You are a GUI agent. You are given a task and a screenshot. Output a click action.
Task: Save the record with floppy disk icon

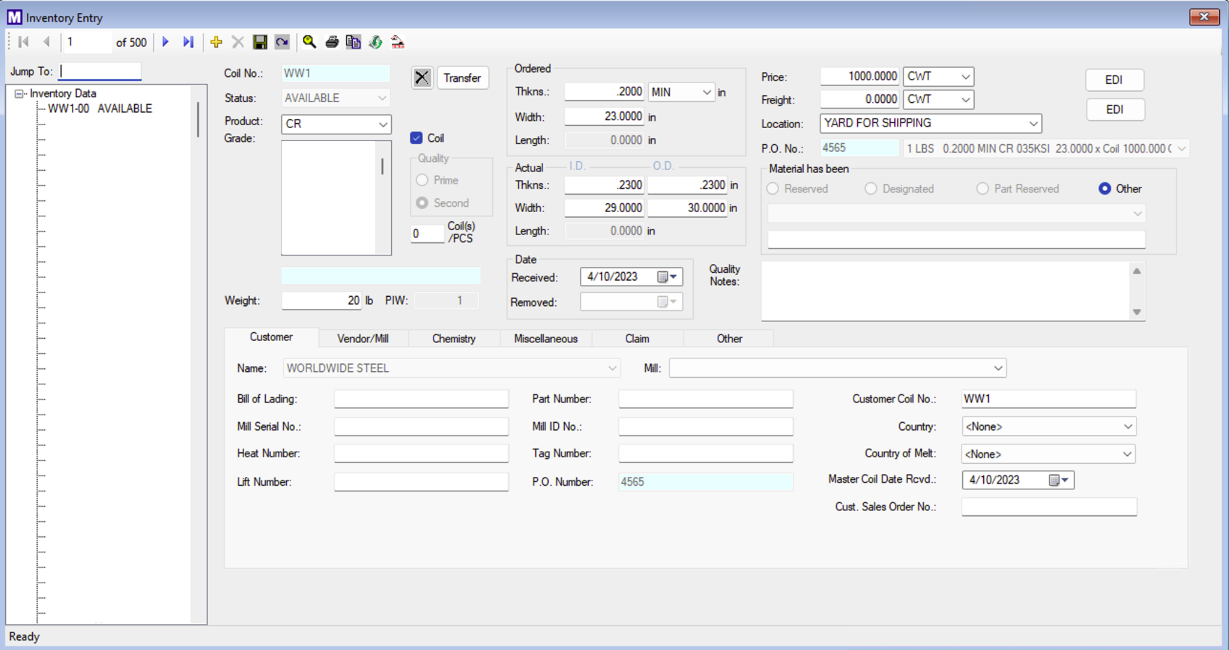point(260,42)
